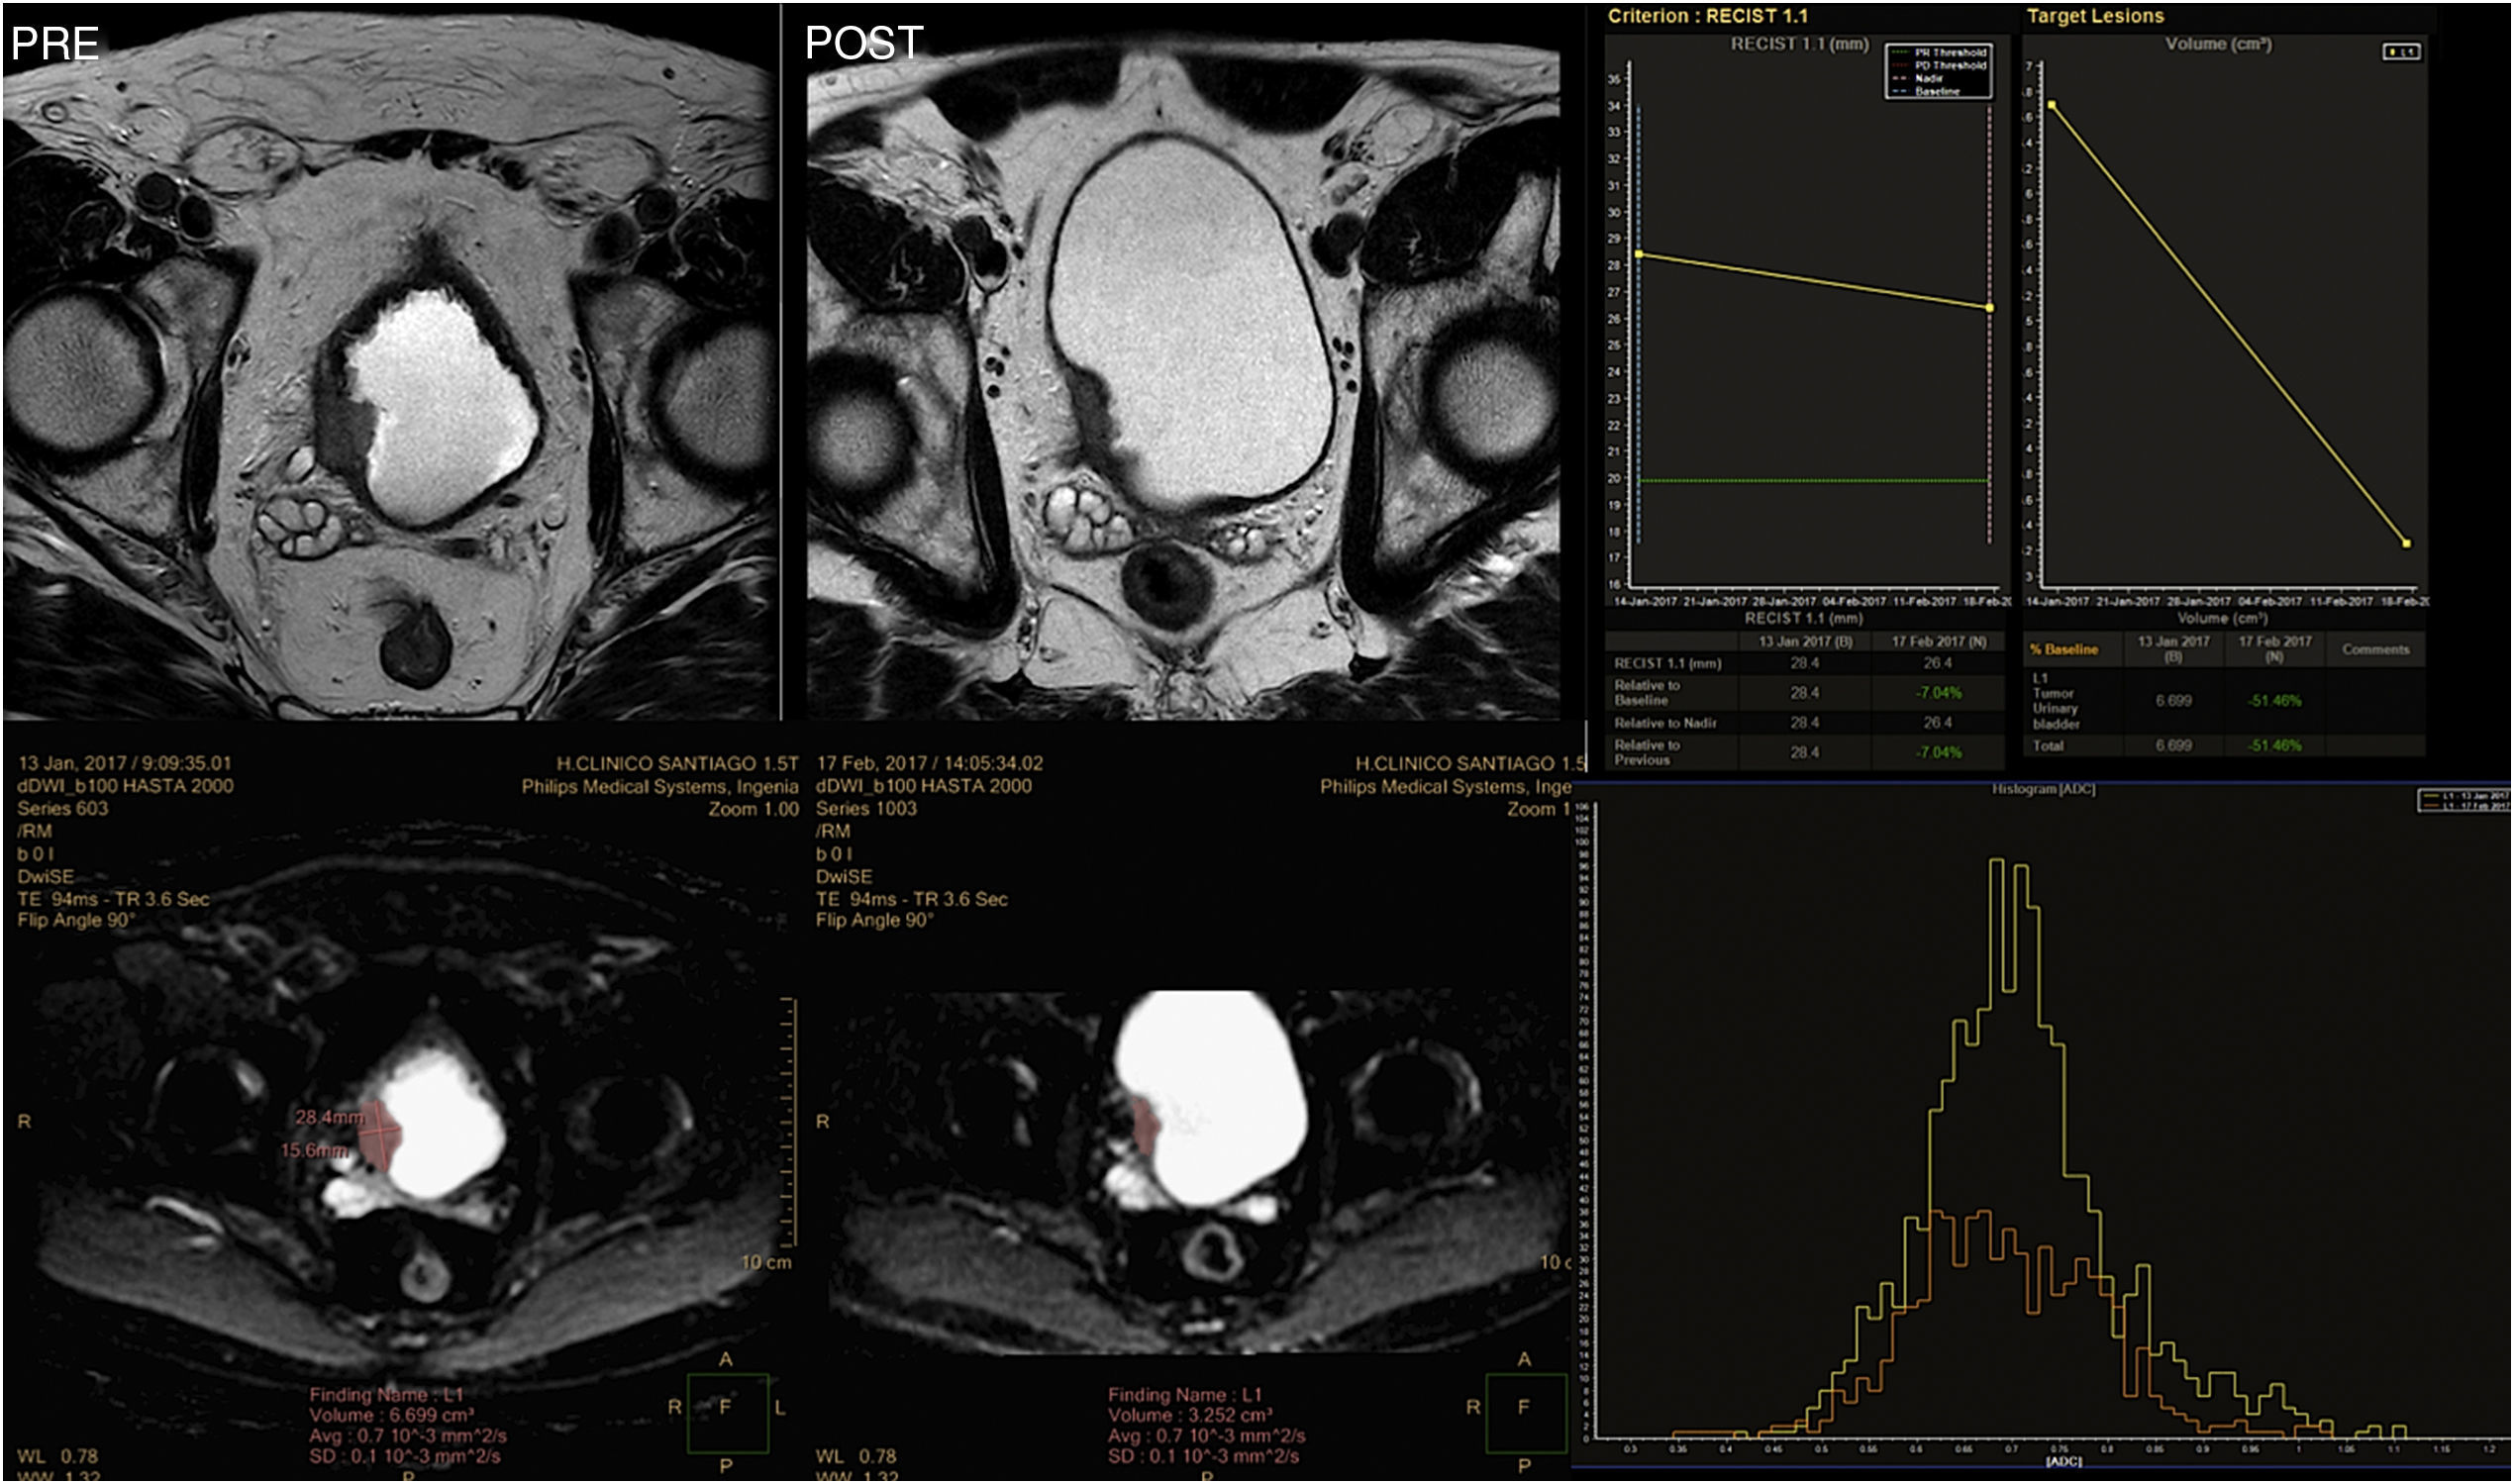Select the Histogram [ADC] panel title
The image size is (2514, 1484).
(x=2042, y=789)
